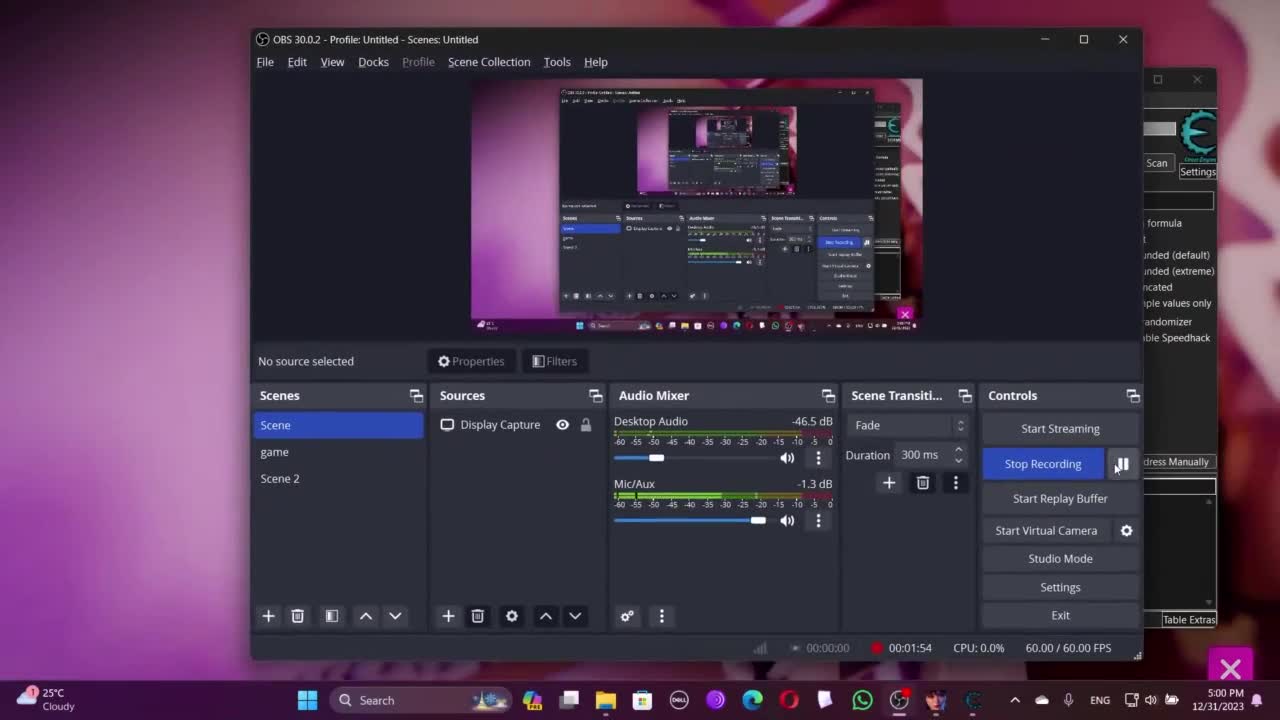Delete the selected scene transition
The width and height of the screenshot is (1280, 720).
click(x=922, y=483)
